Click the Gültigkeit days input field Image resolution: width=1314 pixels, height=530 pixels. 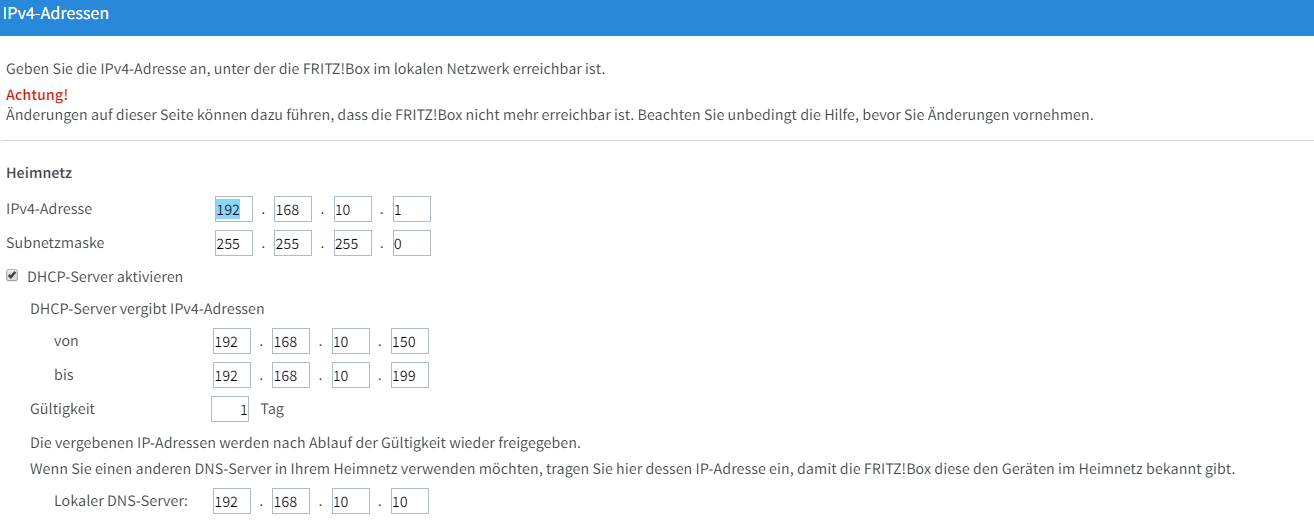point(230,409)
